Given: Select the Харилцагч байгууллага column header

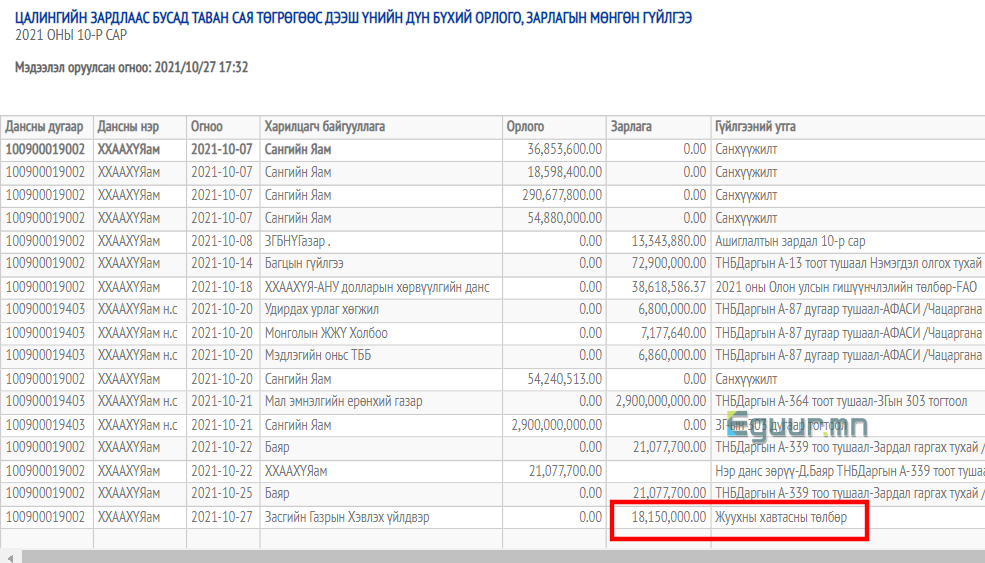Looking at the screenshot, I should pyautogui.click(x=325, y=127).
